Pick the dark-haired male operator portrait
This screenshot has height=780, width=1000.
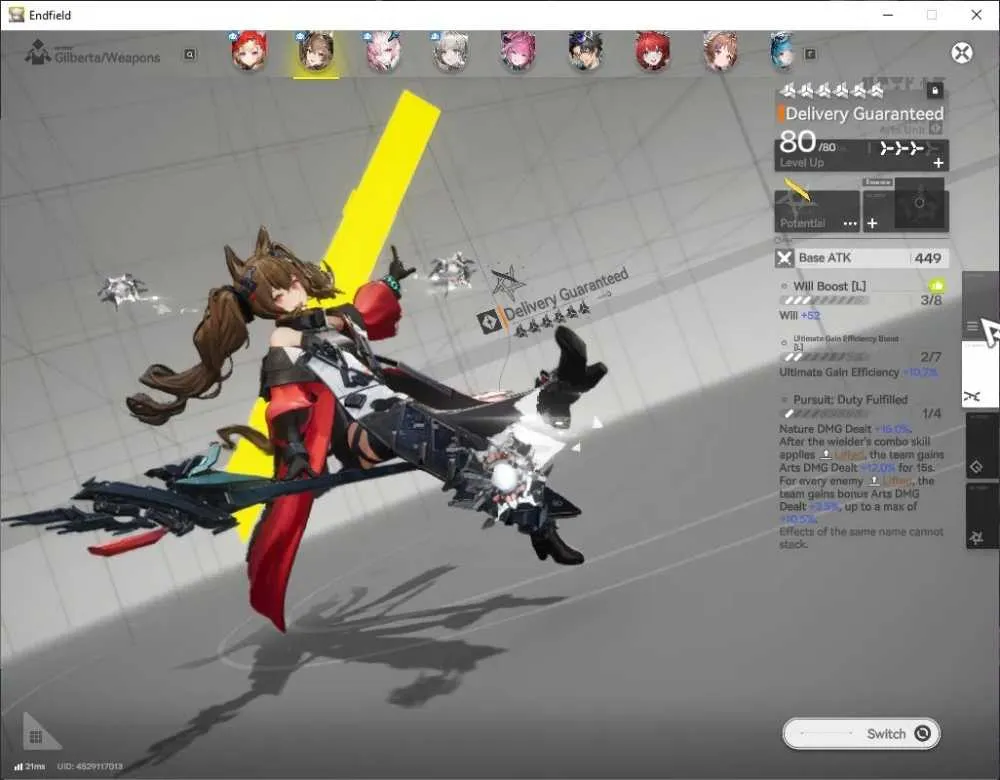click(585, 51)
